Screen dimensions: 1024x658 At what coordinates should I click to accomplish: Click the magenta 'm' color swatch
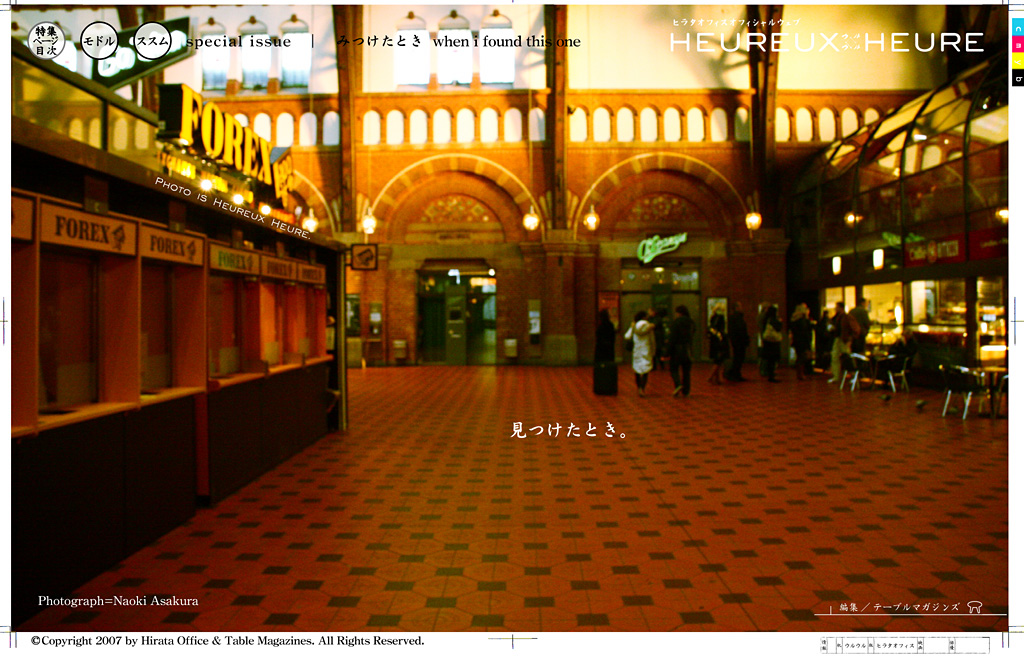tap(1017, 45)
